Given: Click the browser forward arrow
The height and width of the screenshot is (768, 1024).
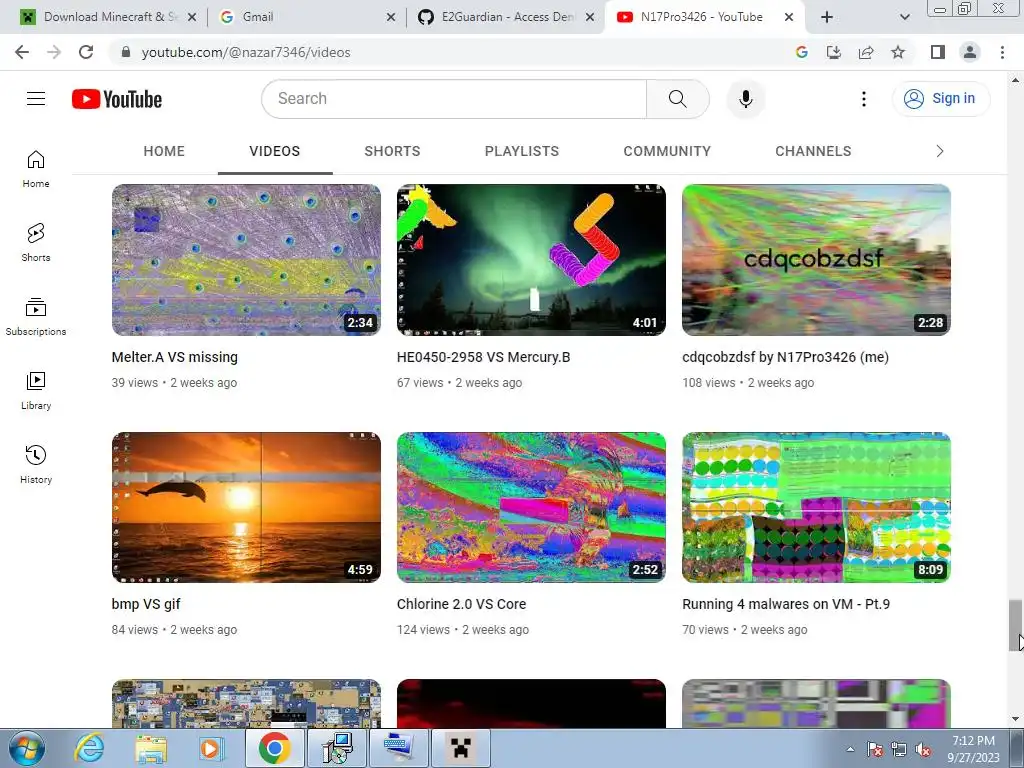Looking at the screenshot, I should pyautogui.click(x=54, y=52).
